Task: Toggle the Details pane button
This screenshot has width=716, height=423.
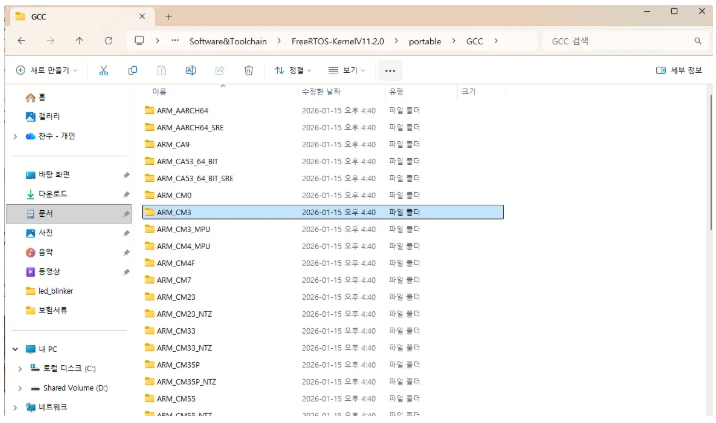Action: pyautogui.click(x=679, y=70)
